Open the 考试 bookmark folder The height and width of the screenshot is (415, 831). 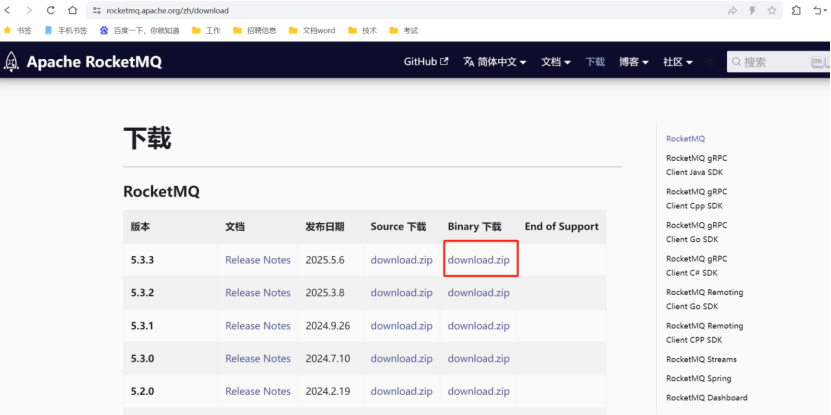(403, 31)
